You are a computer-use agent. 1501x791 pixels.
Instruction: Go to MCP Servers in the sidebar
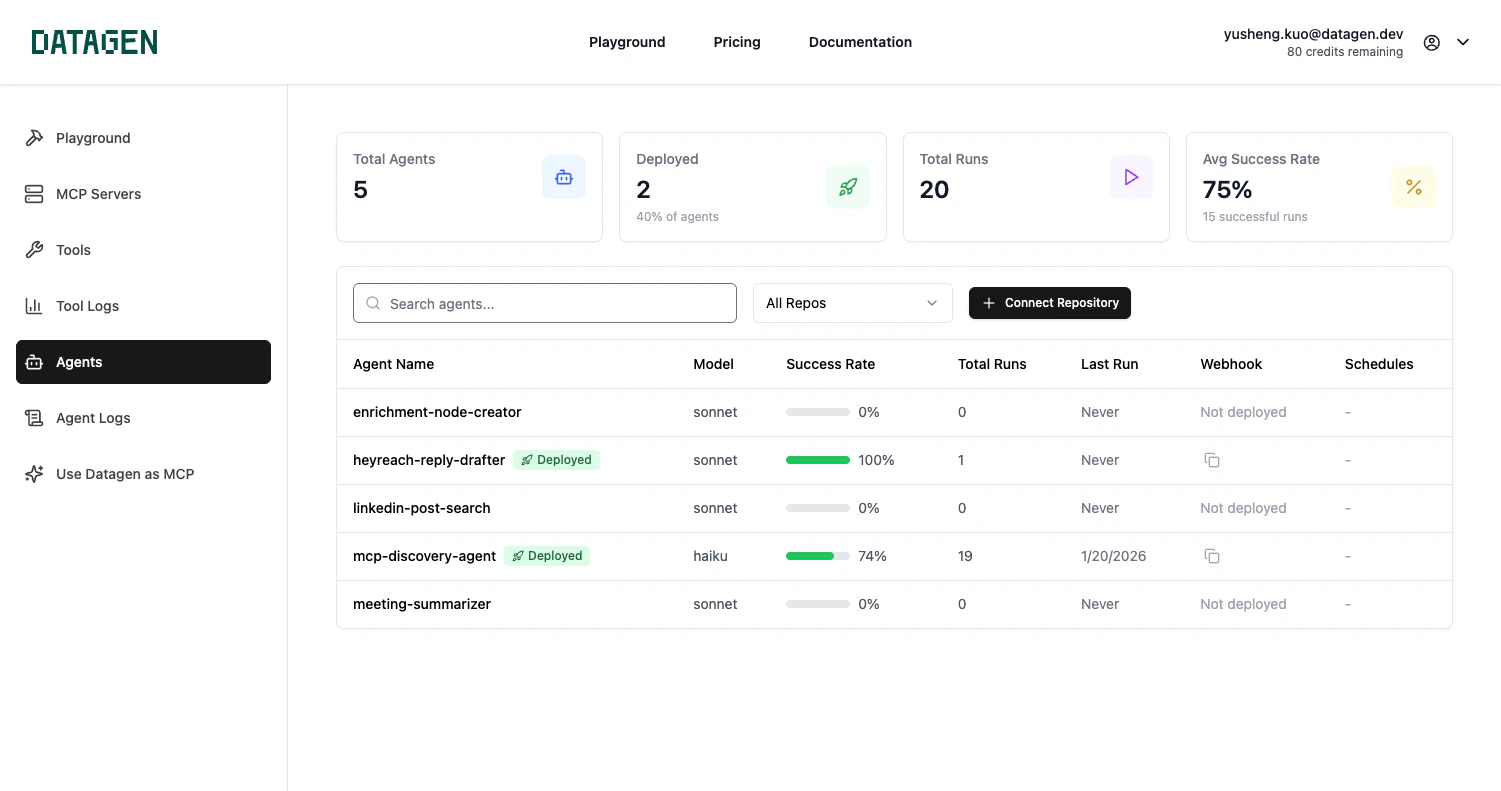[143, 194]
